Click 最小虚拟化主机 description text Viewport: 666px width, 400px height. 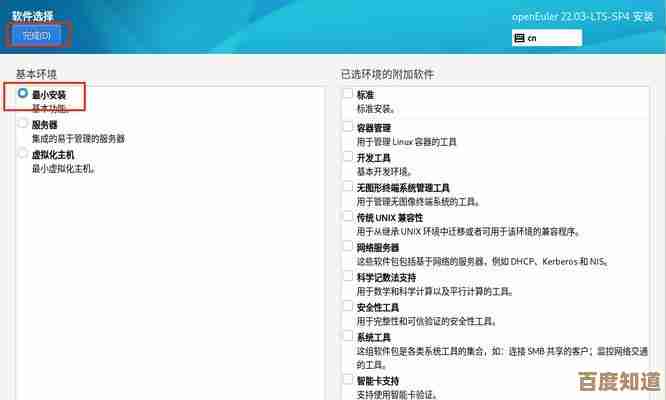[x=64, y=169]
